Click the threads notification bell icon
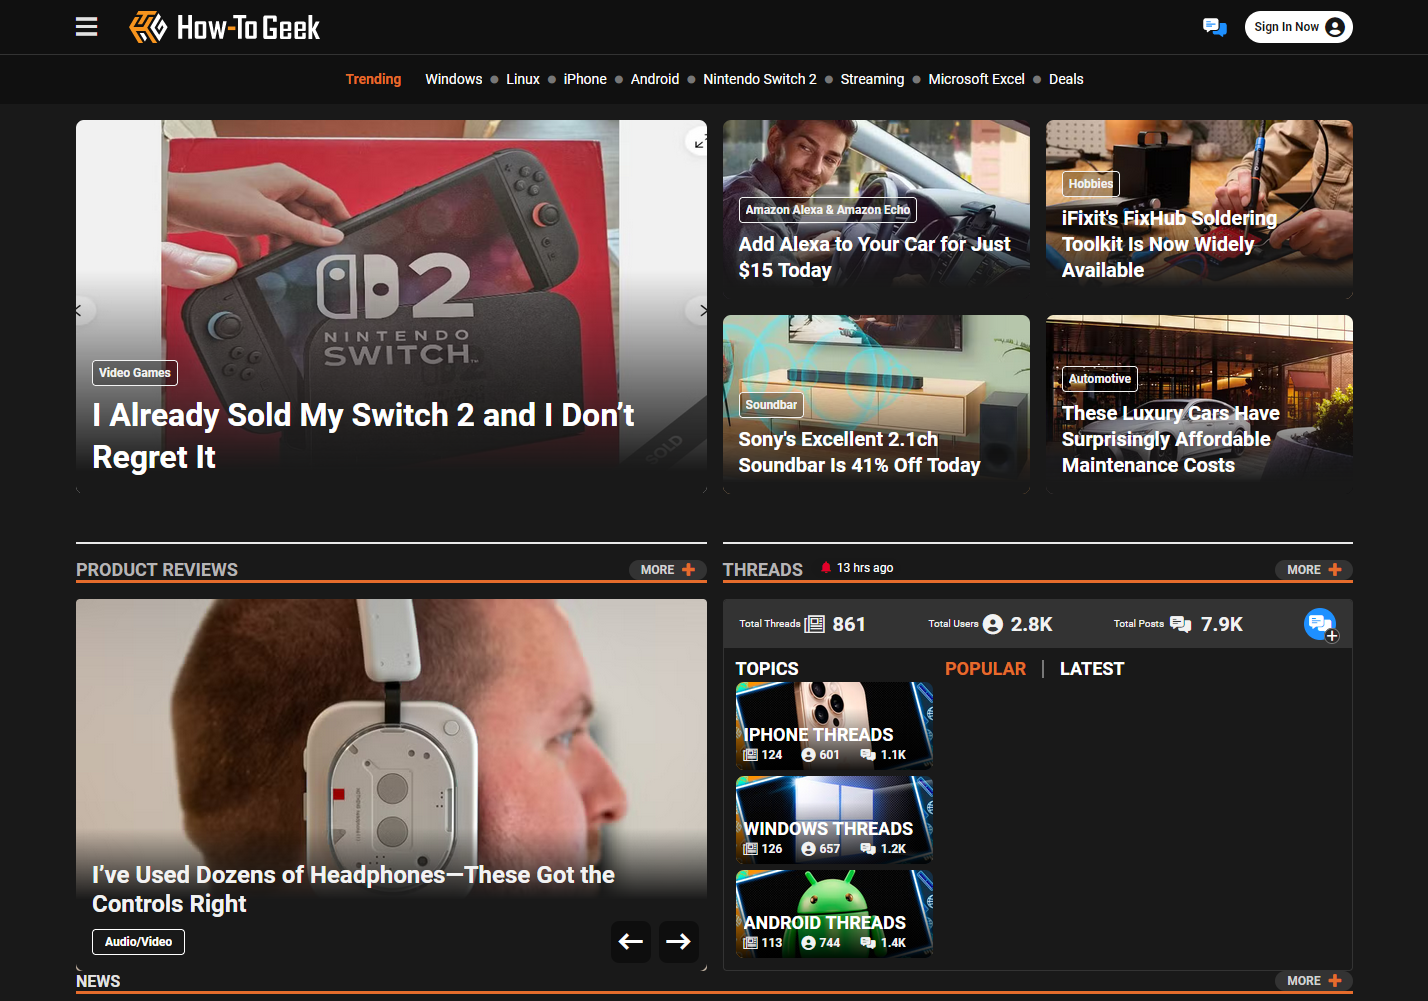The width and height of the screenshot is (1428, 1001). [x=826, y=568]
